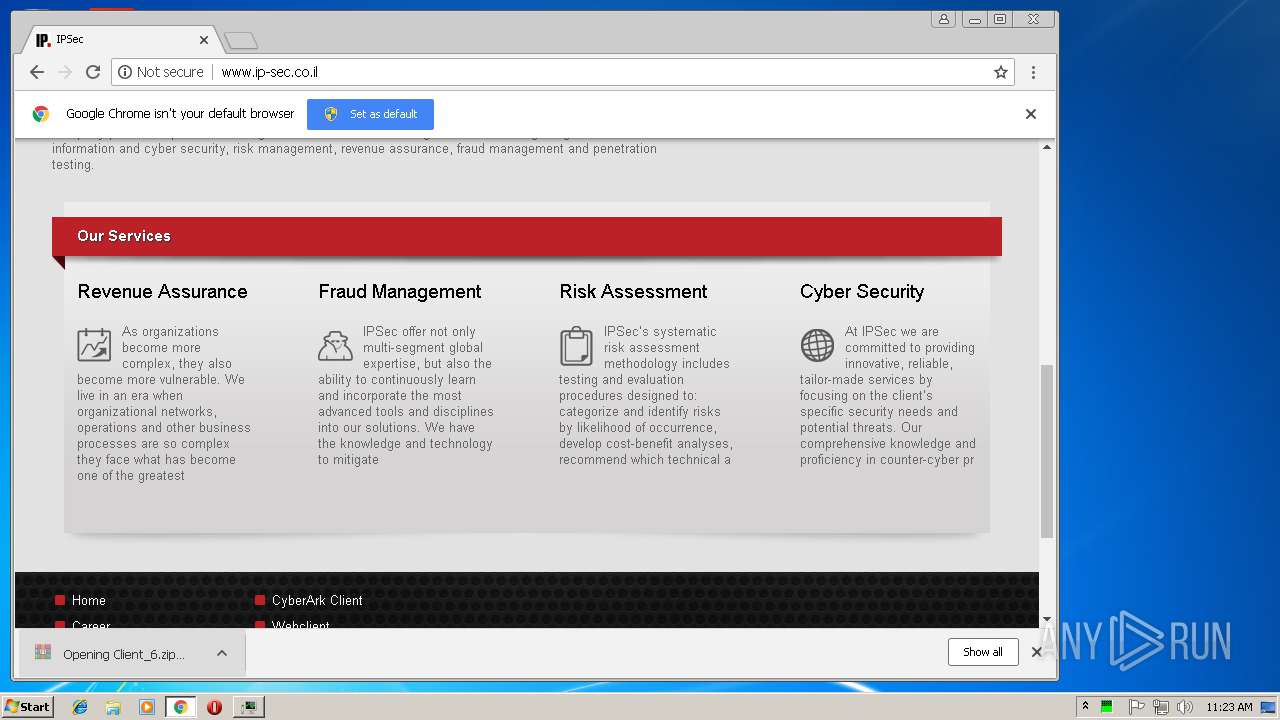Open the media player taskbar icon

[x=147, y=707]
